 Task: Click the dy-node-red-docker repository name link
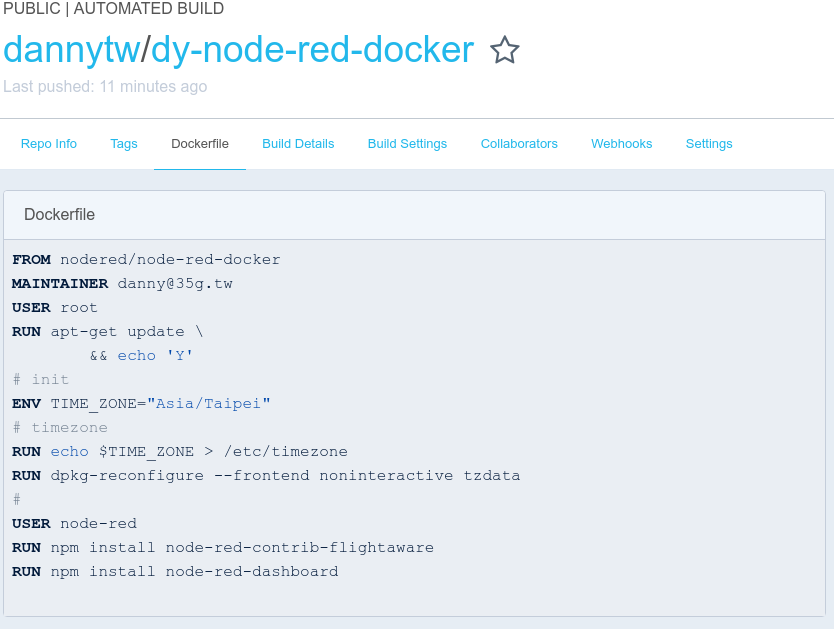(312, 50)
